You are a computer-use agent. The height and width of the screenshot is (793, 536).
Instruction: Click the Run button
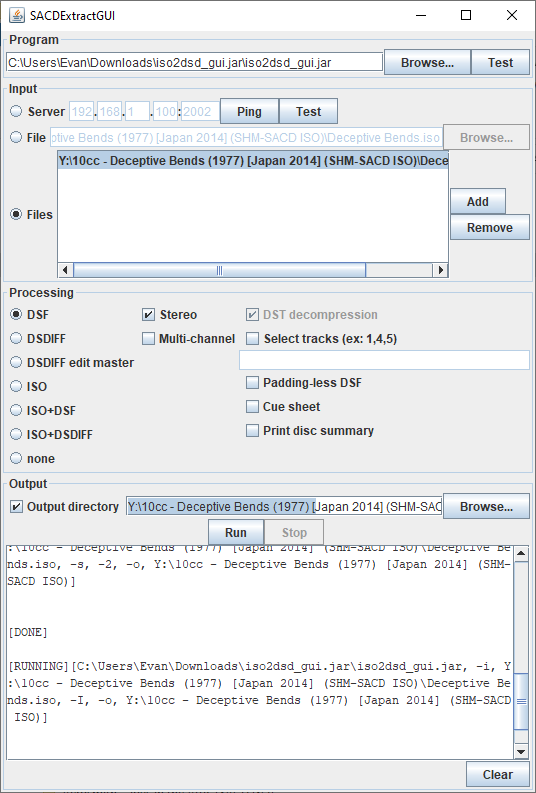point(236,533)
